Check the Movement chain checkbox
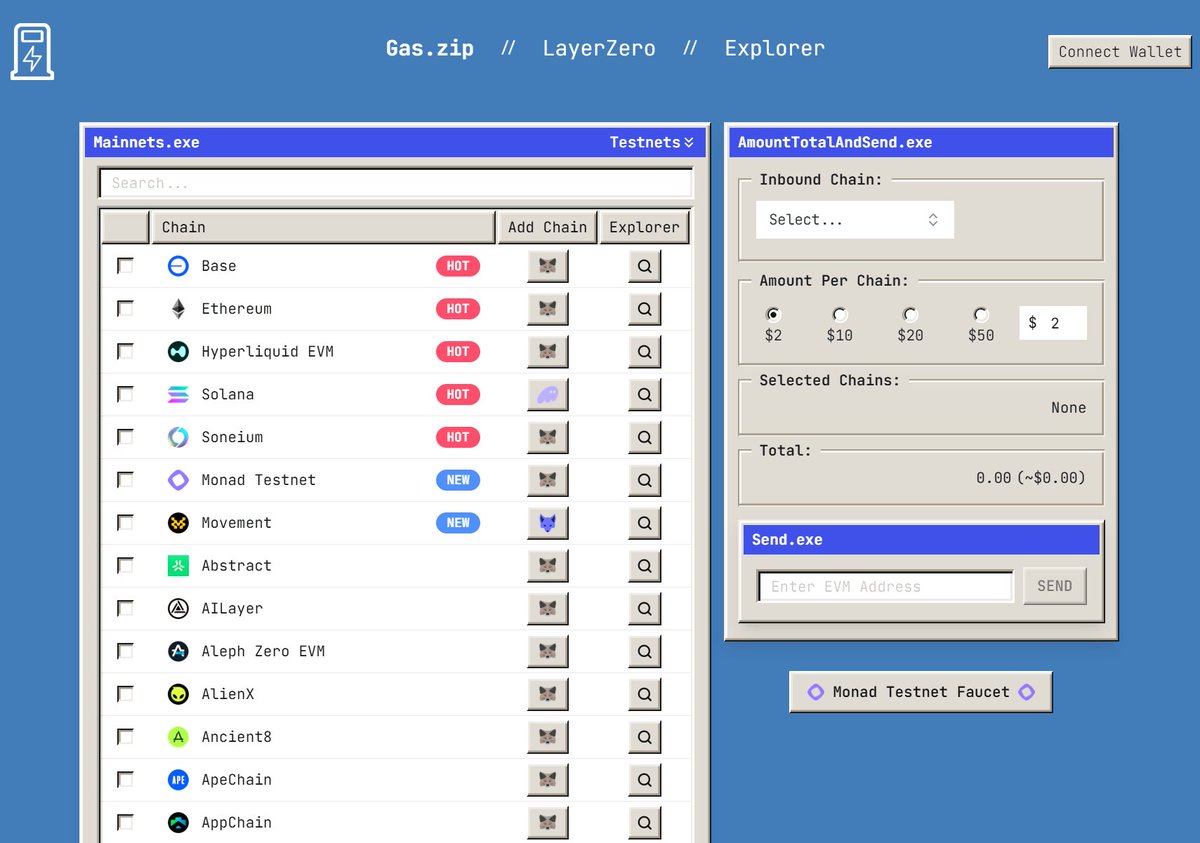This screenshot has height=843, width=1200. tap(125, 523)
